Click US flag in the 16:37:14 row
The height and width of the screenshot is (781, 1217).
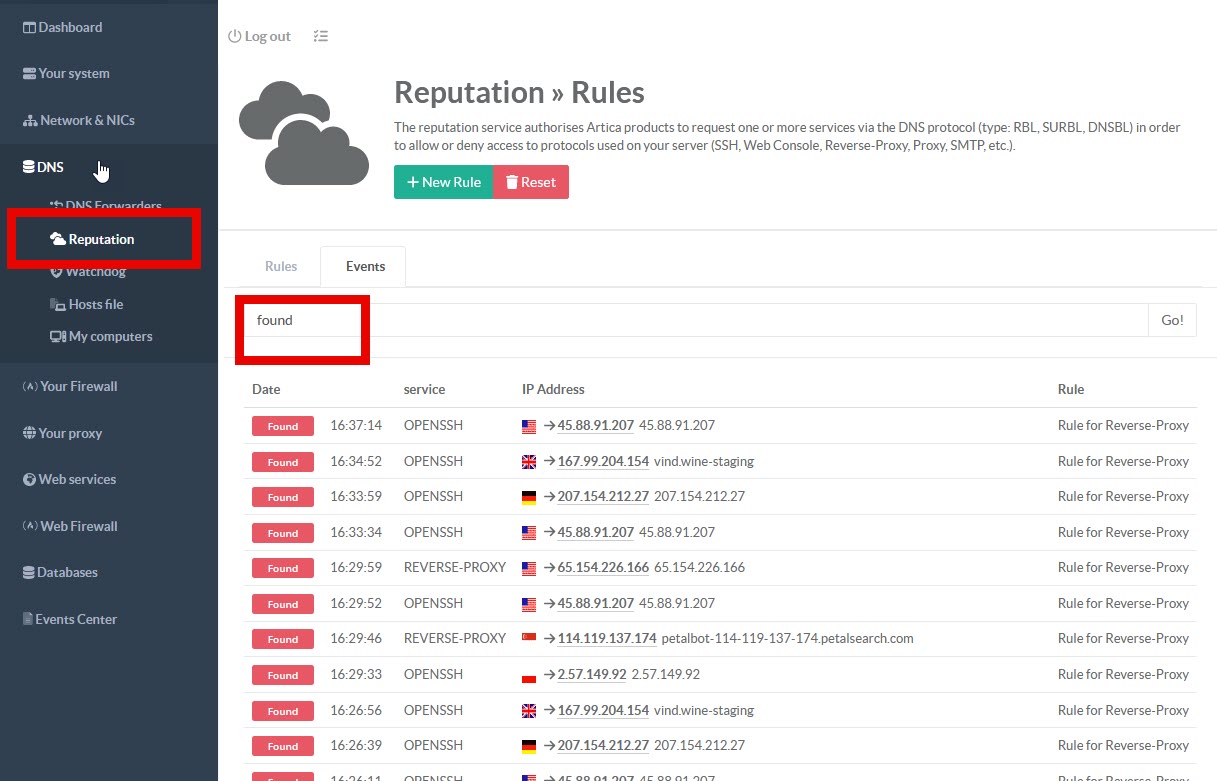529,426
